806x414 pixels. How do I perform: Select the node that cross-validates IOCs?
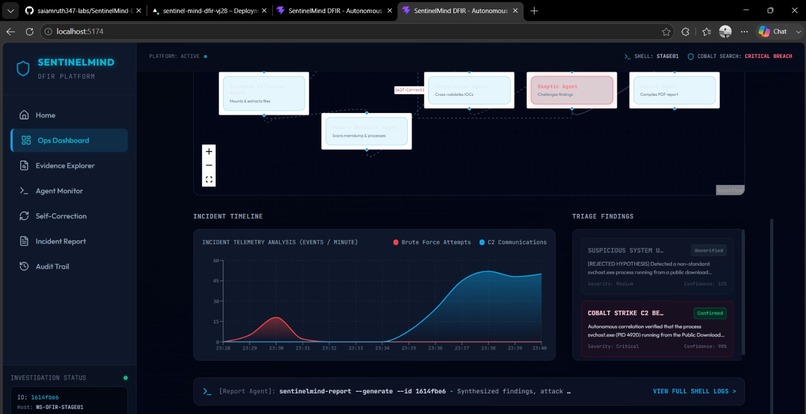click(x=469, y=90)
